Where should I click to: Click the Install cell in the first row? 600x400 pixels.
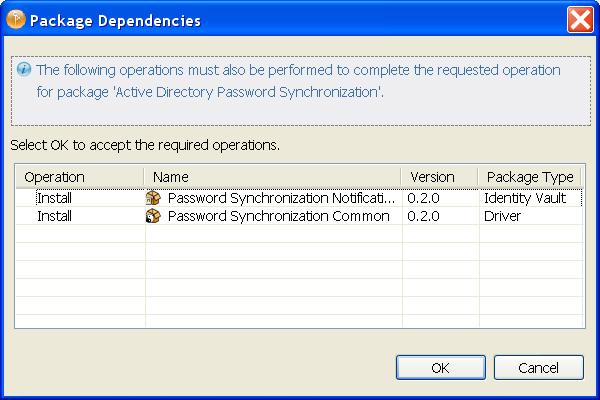tap(54, 198)
